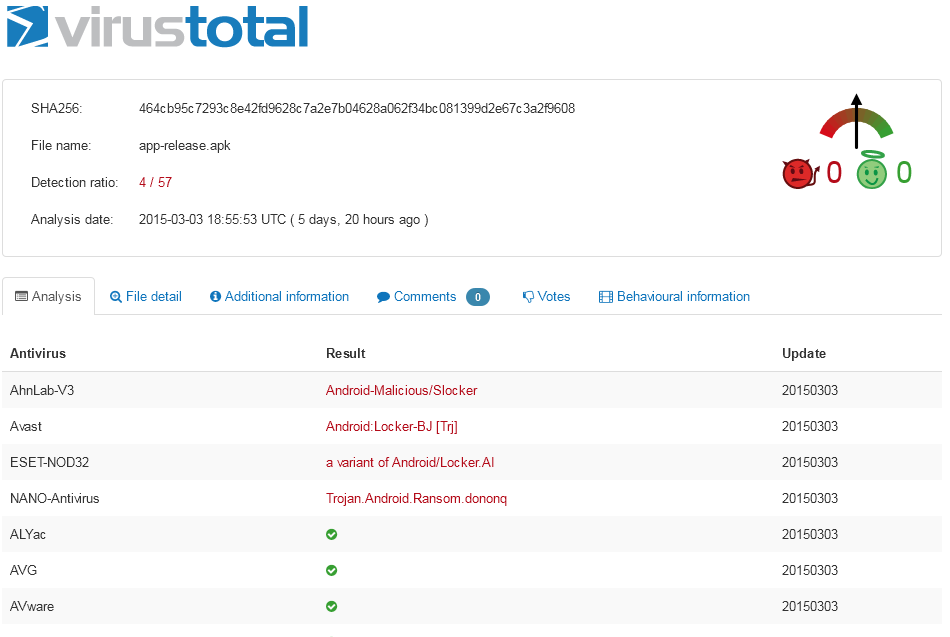Click result Trojan.Android.Ransom.dononq
Viewport: 950px width, 637px height.
click(416, 498)
